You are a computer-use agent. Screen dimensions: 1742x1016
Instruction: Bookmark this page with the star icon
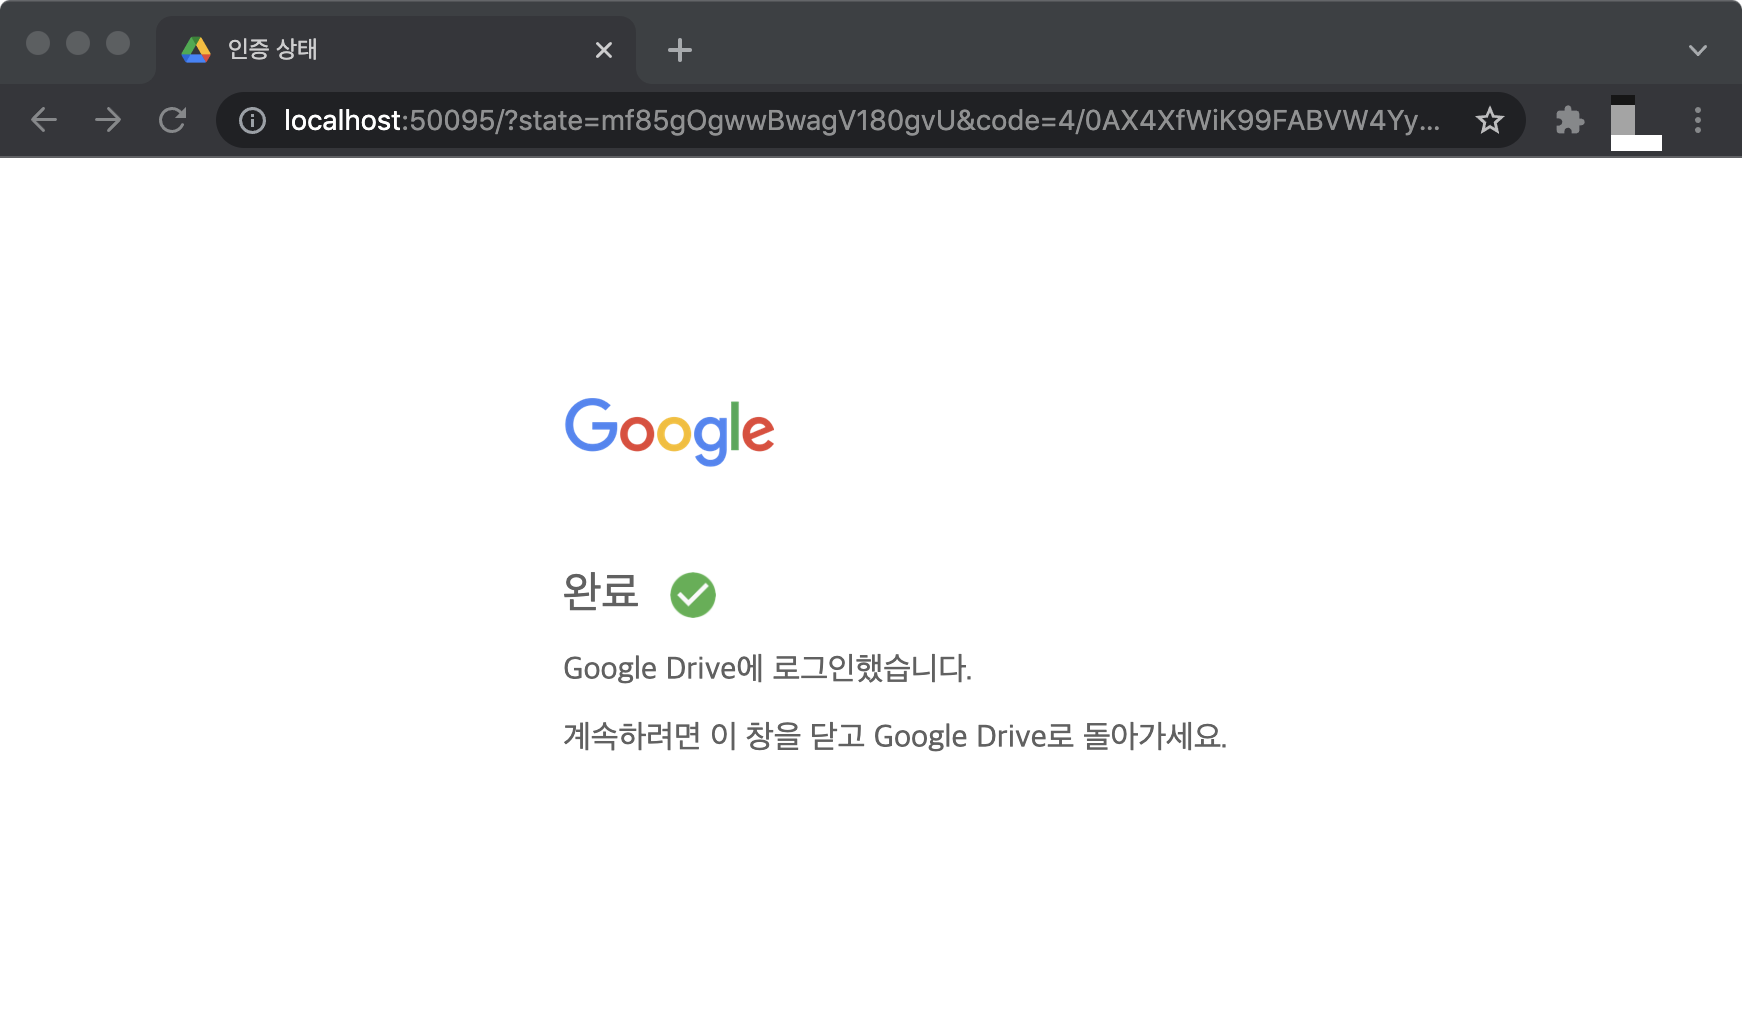click(1490, 120)
